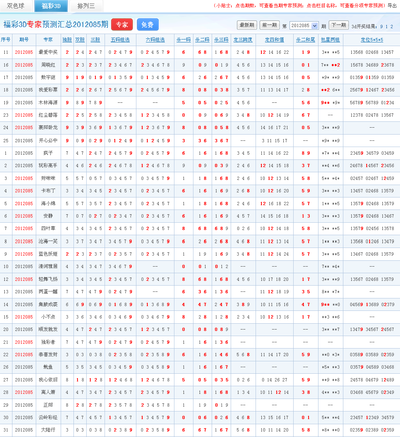
Task: Click the 五码组选 column header link
Action: click(120, 40)
